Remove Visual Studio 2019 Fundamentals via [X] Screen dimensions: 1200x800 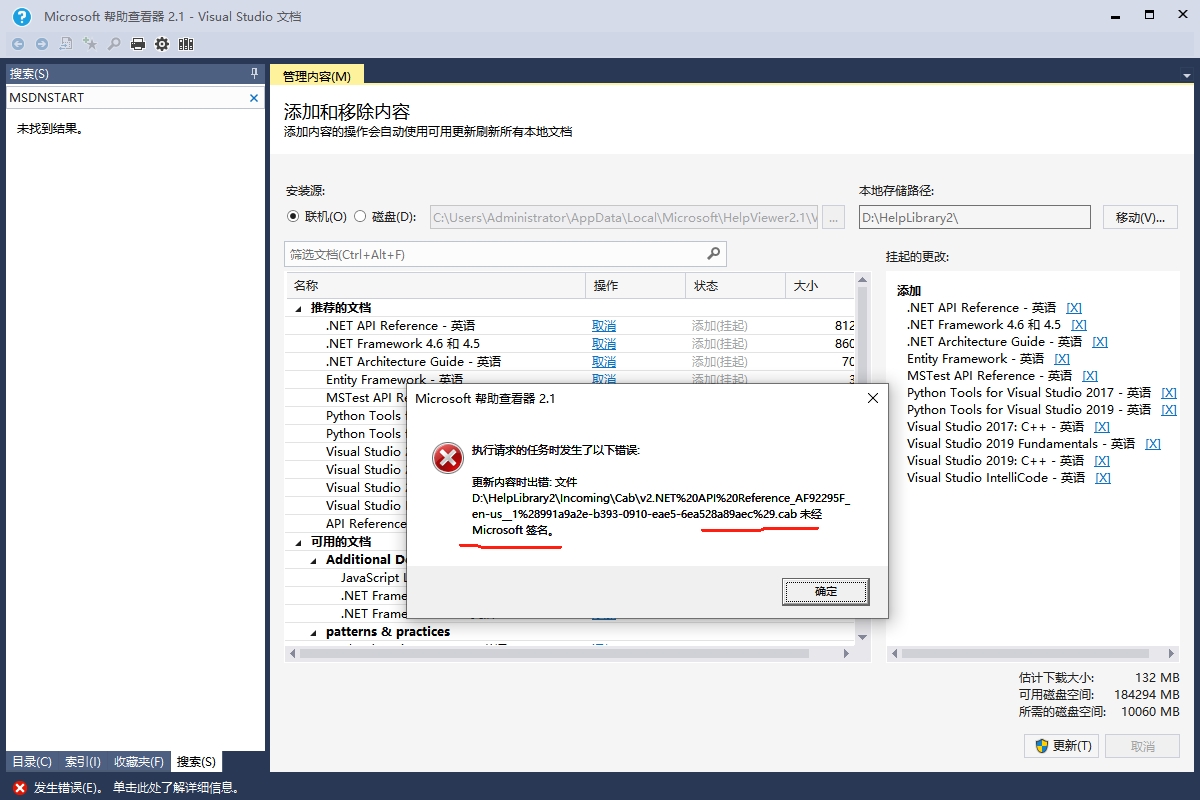pos(1153,444)
